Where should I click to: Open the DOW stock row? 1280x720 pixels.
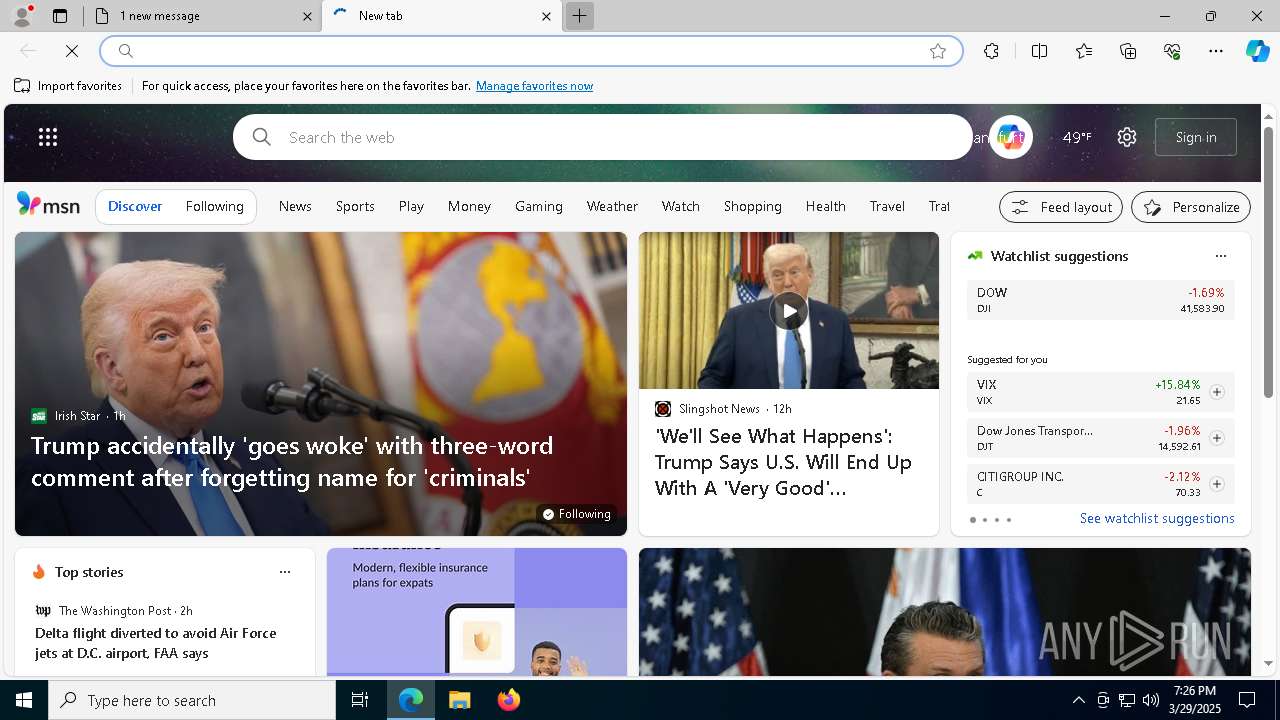click(1100, 300)
